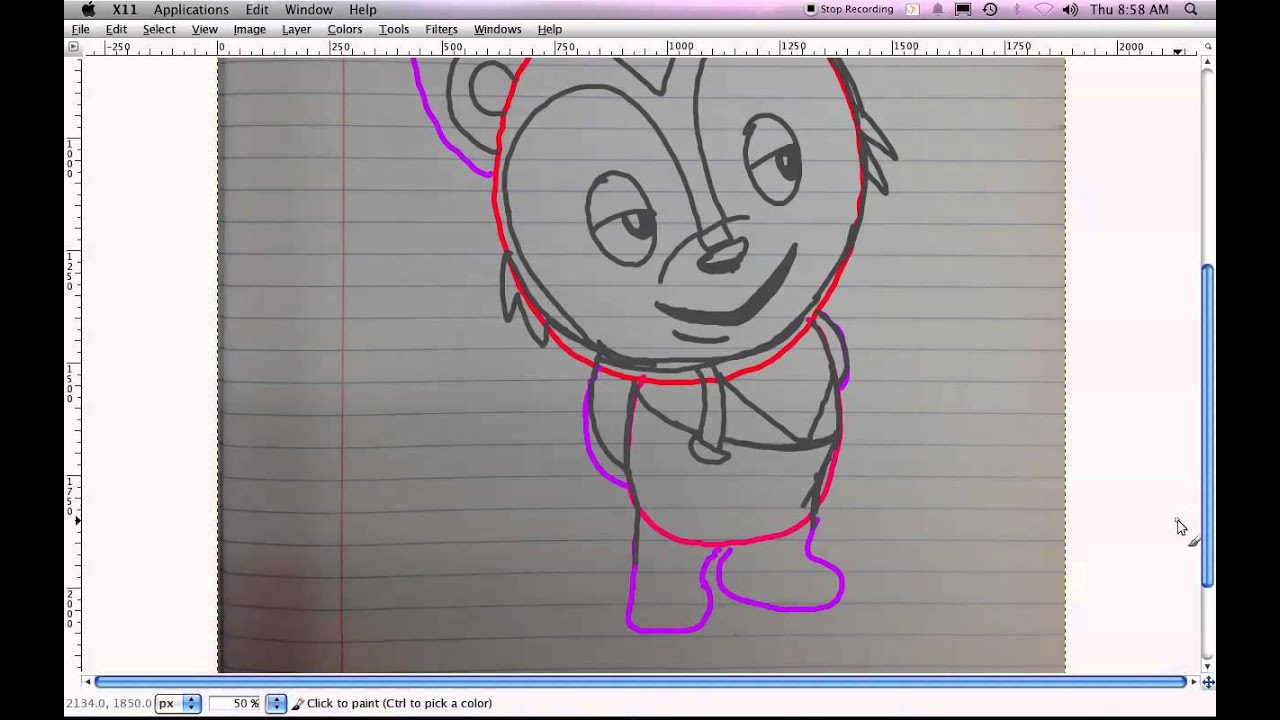Open GIMP Colors menu
Image resolution: width=1280 pixels, height=720 pixels.
(345, 29)
